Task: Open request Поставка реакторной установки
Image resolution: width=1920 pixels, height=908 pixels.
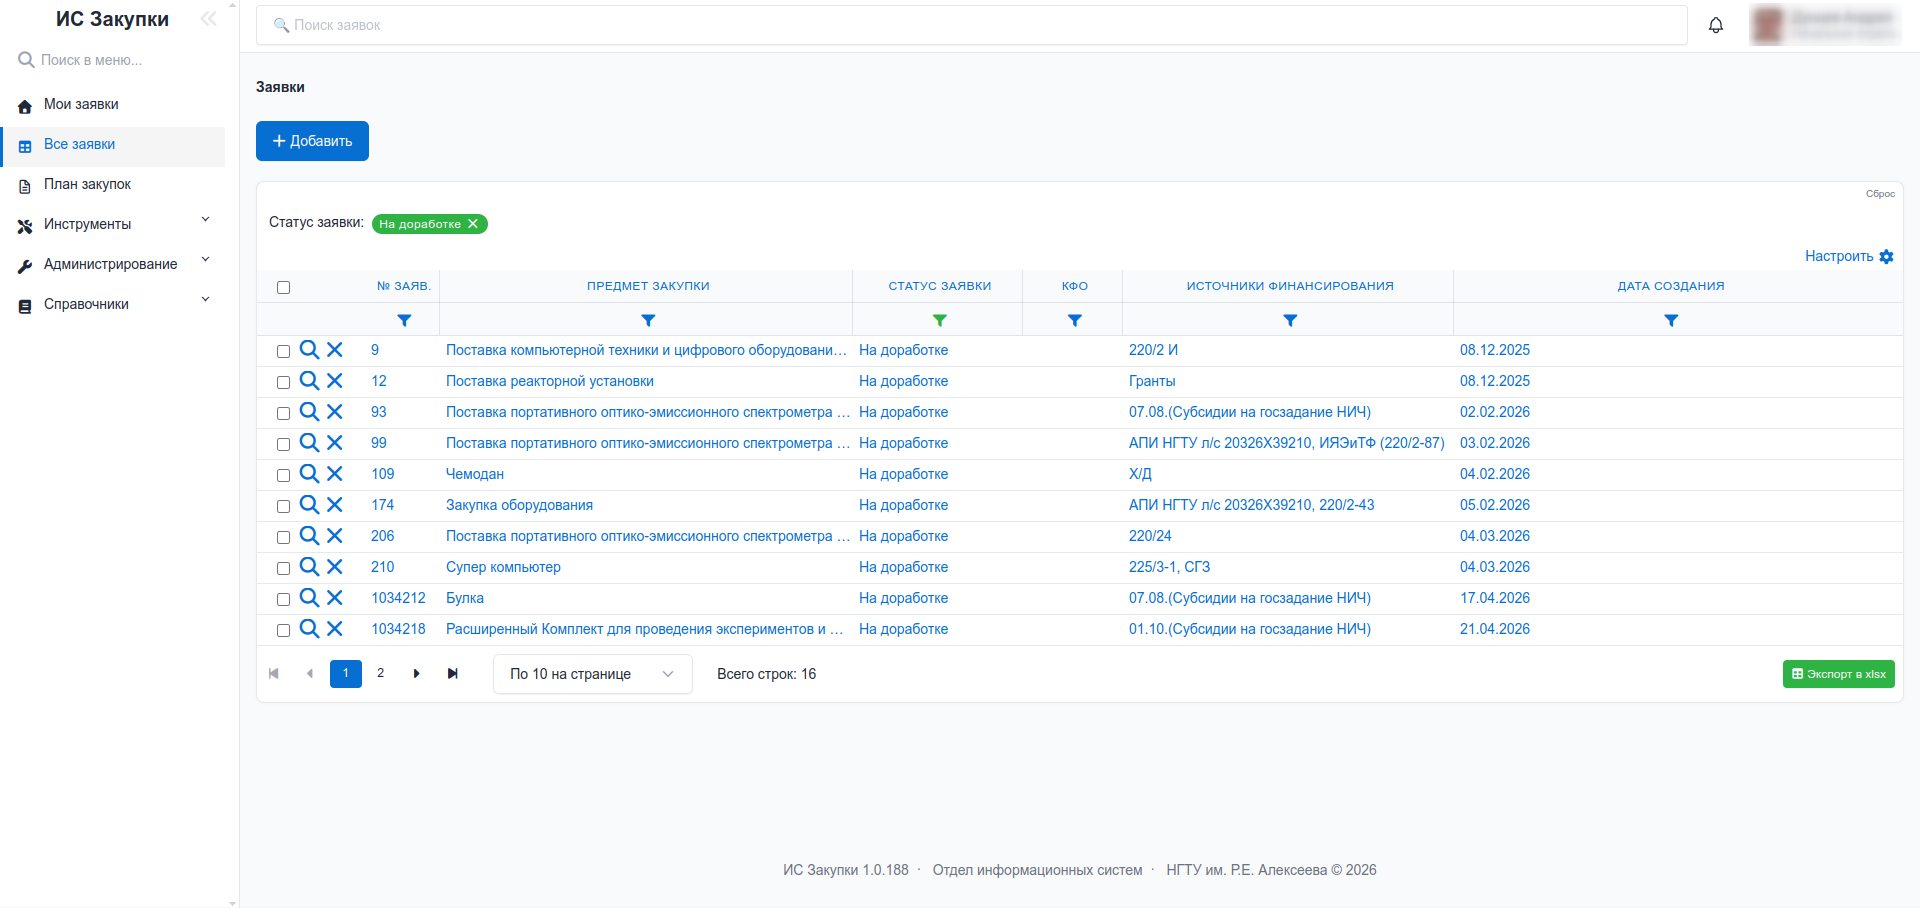Action: 550,381
